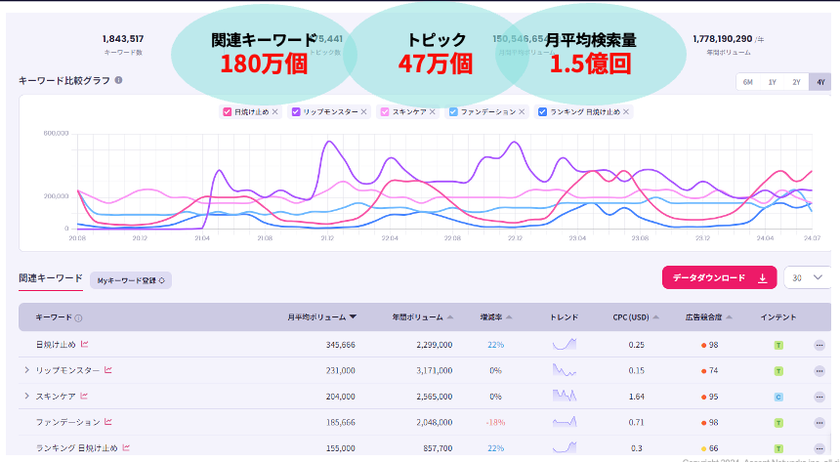Screen dimensions: 840x462
Task: Click the リップモンスター keyword text
Action: pos(68,370)
